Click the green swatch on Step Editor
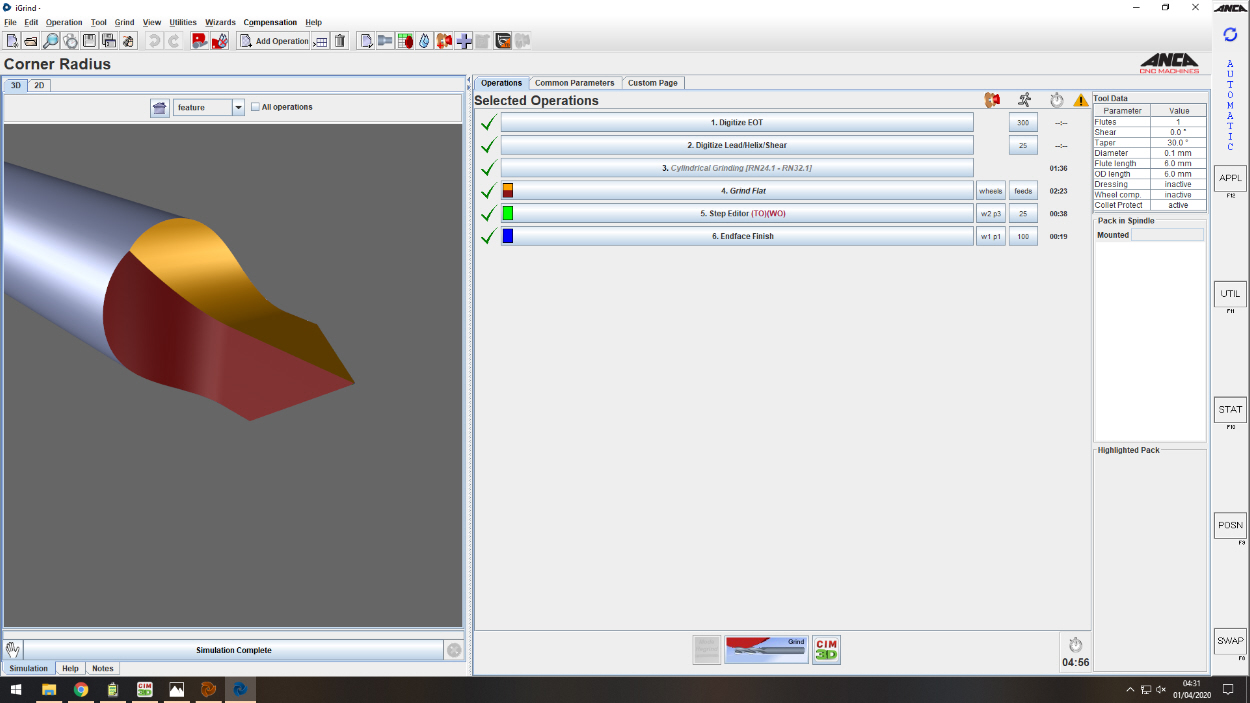Image resolution: width=1250 pixels, height=703 pixels. coord(508,214)
